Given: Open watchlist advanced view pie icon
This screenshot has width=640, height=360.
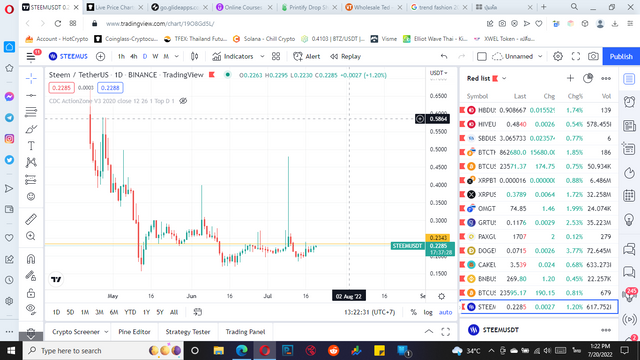Looking at the screenshot, I should point(588,78).
